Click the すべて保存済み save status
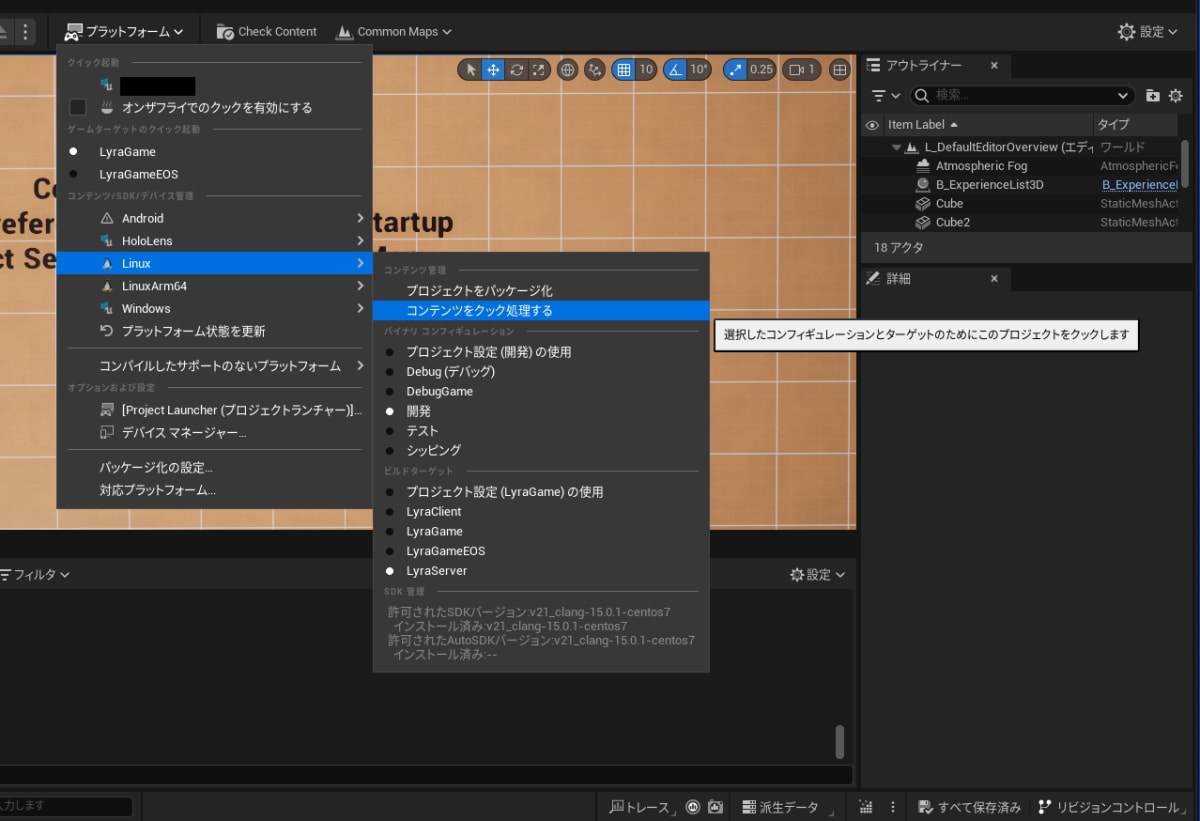This screenshot has height=821, width=1200. tap(969, 807)
